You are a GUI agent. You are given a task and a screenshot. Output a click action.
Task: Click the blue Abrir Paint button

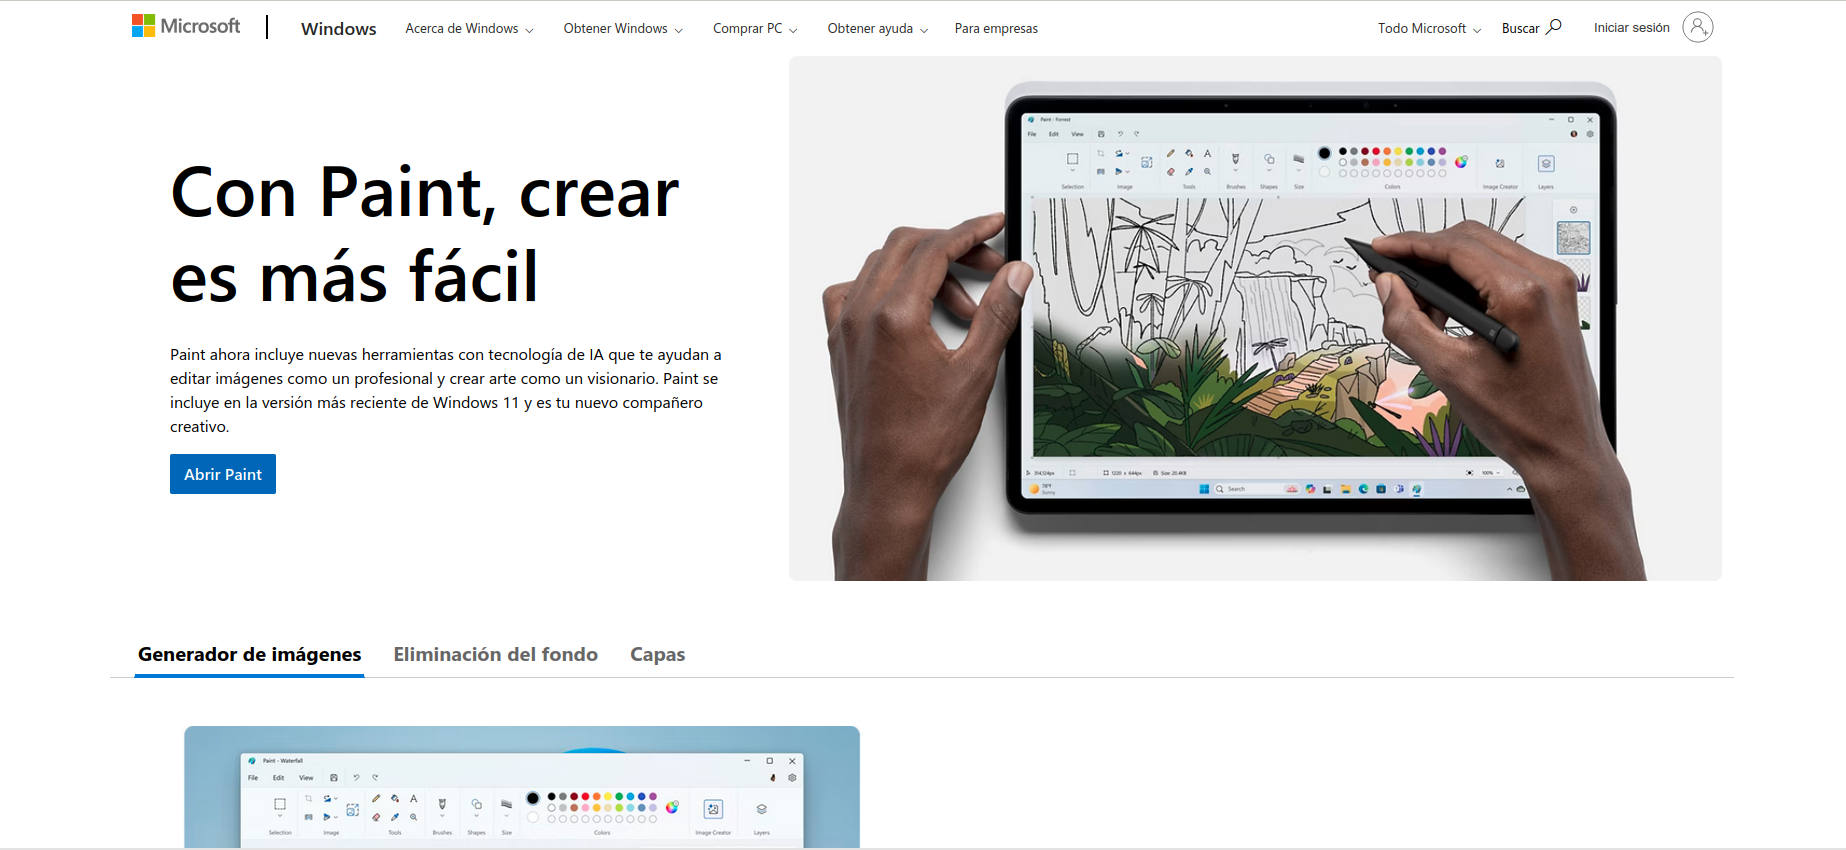[223, 474]
